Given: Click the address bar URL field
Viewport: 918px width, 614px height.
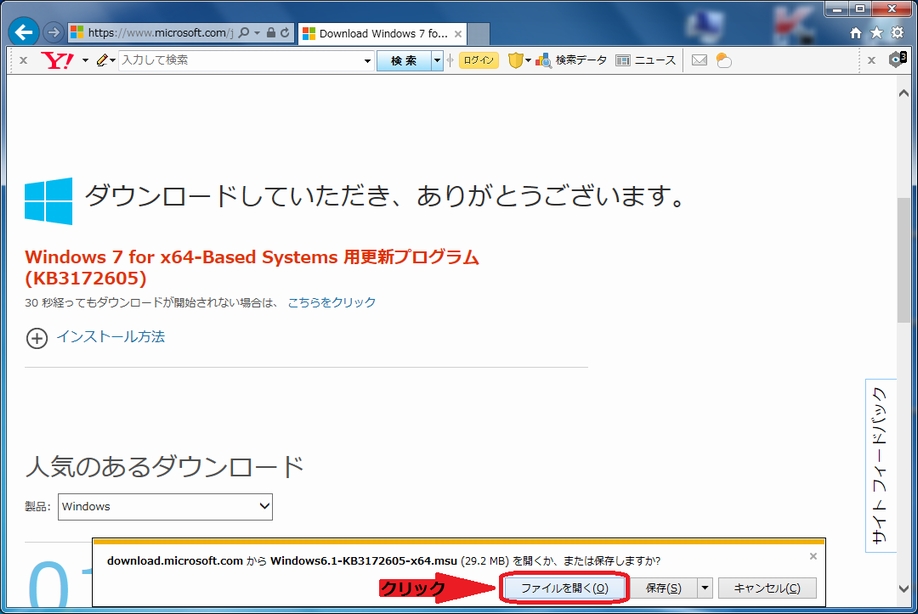Looking at the screenshot, I should (159, 33).
